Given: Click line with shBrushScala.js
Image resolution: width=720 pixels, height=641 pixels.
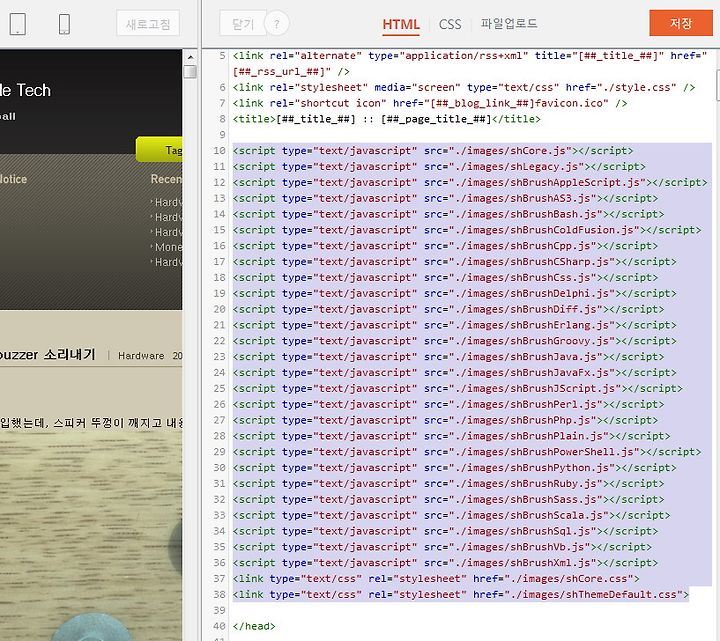Looking at the screenshot, I should (451, 515).
